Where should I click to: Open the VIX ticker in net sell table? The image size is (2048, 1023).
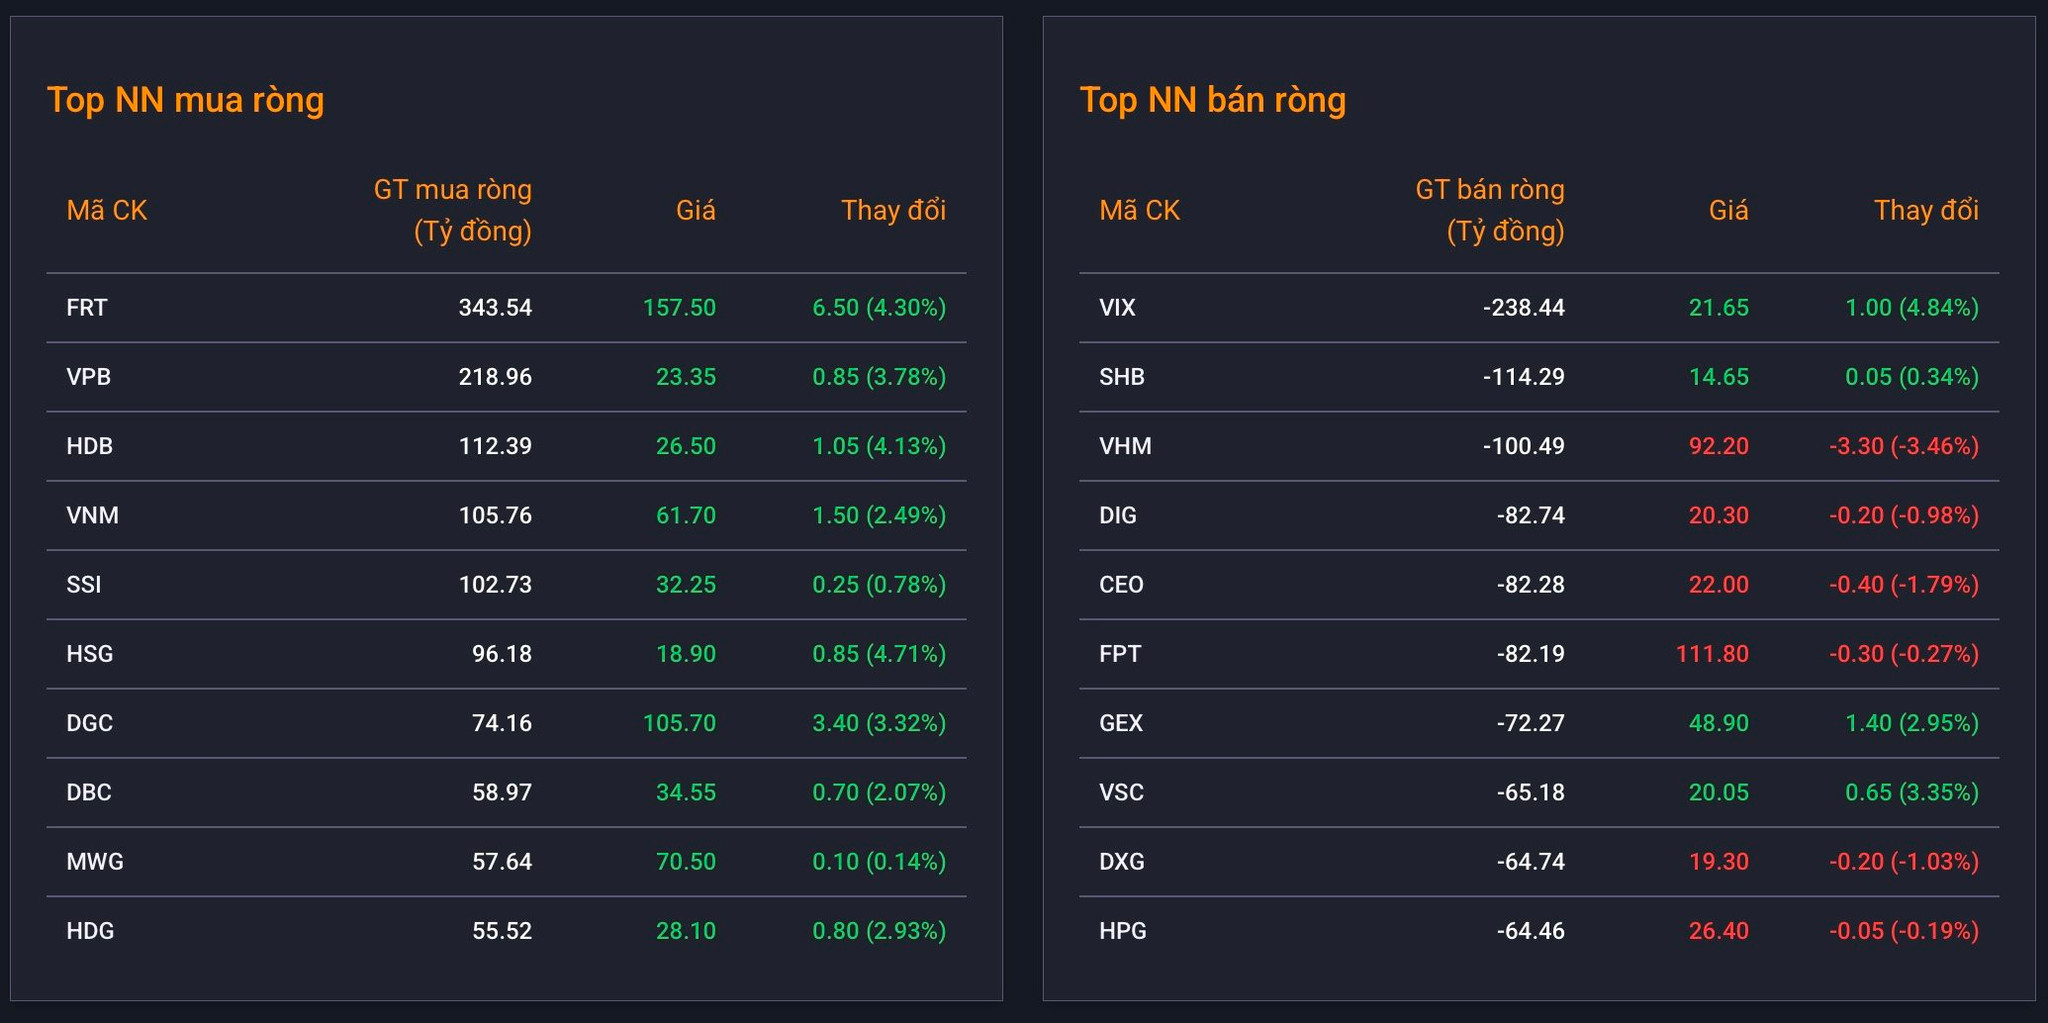pyautogui.click(x=1117, y=308)
